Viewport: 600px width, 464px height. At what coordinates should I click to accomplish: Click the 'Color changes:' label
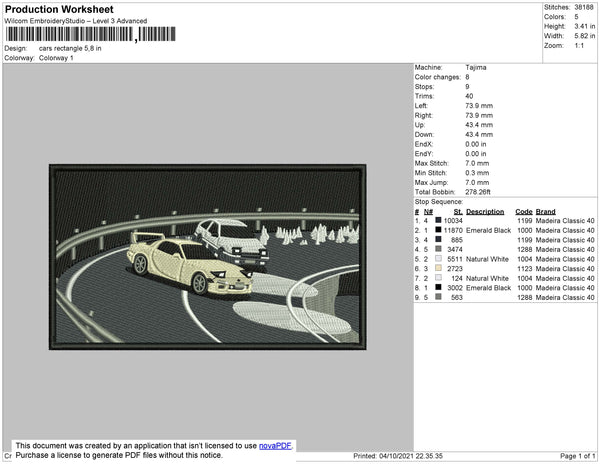[438, 77]
